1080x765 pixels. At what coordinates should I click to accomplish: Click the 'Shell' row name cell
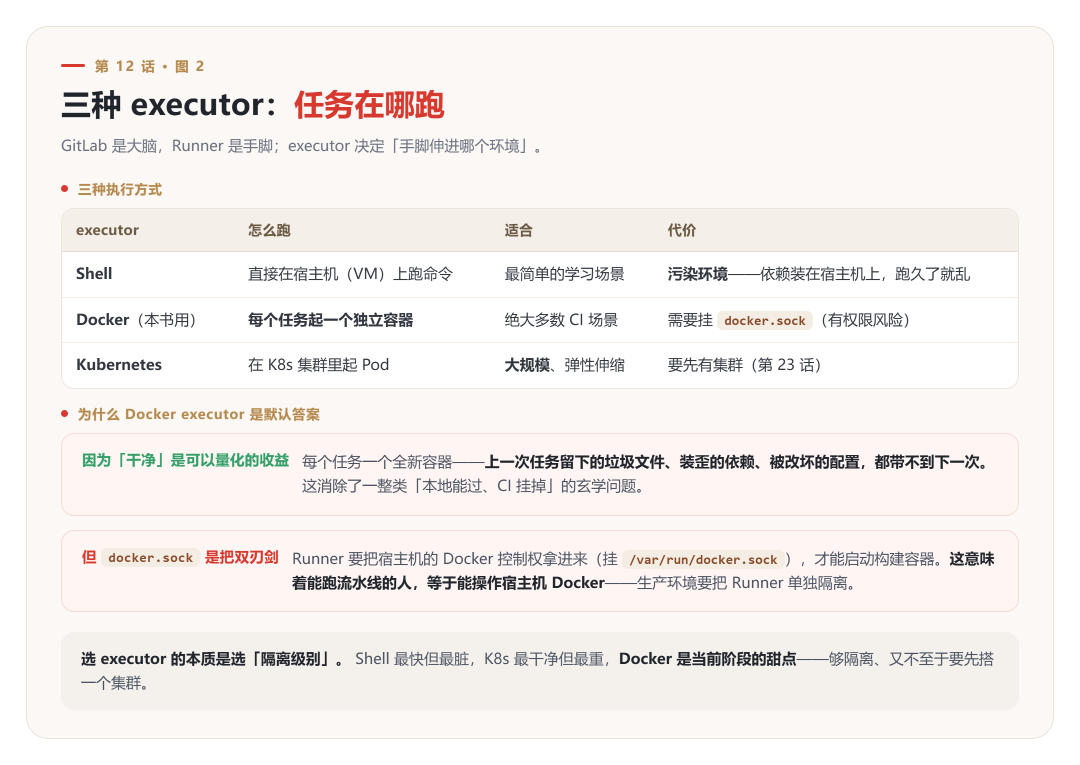click(x=94, y=274)
